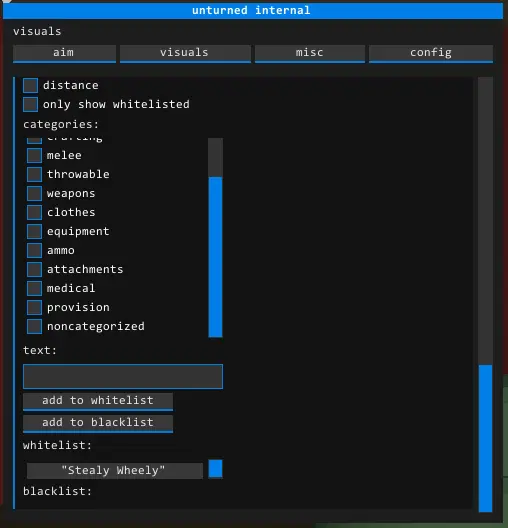Click the categories list scrollbar
Image resolution: width=508 pixels, height=528 pixels.
click(215, 257)
